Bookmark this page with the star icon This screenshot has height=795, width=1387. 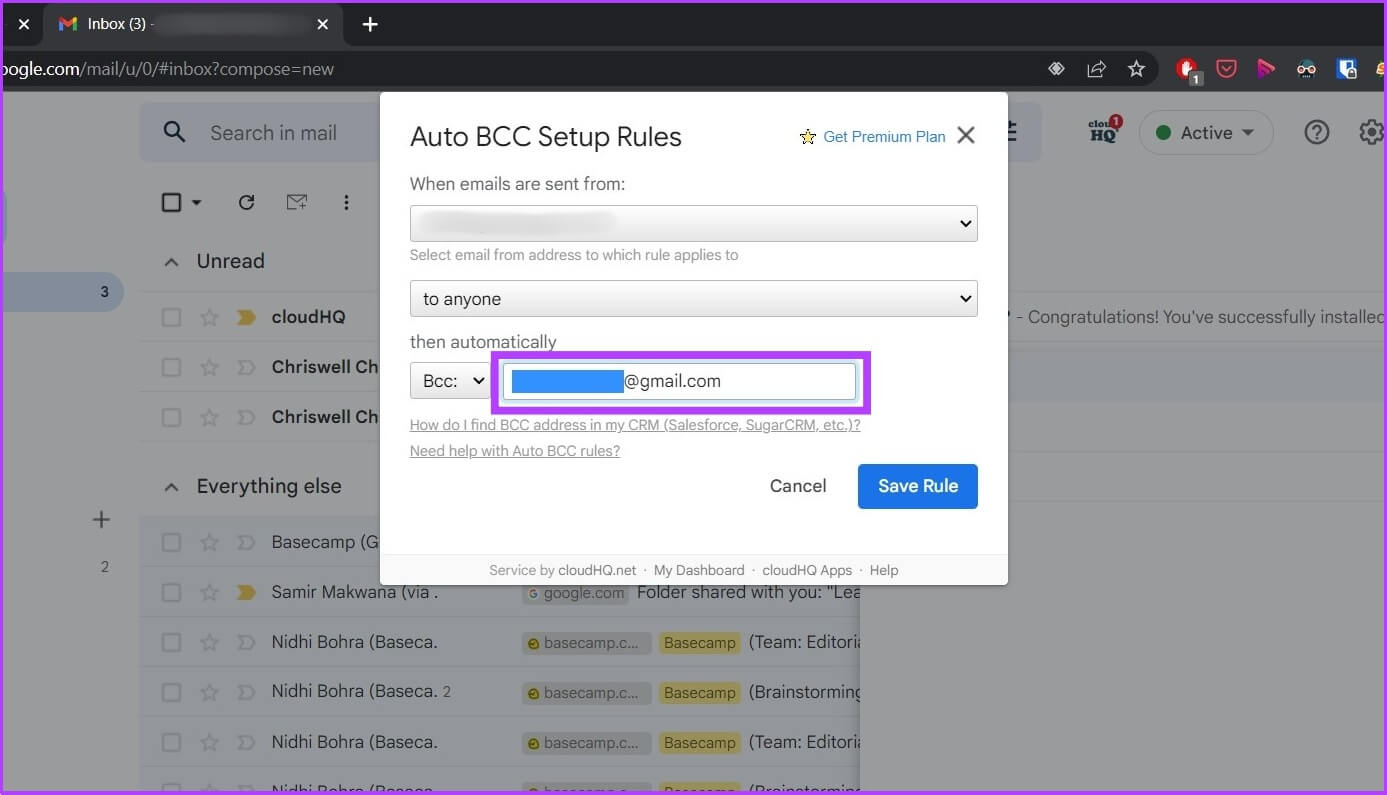[x=1136, y=69]
